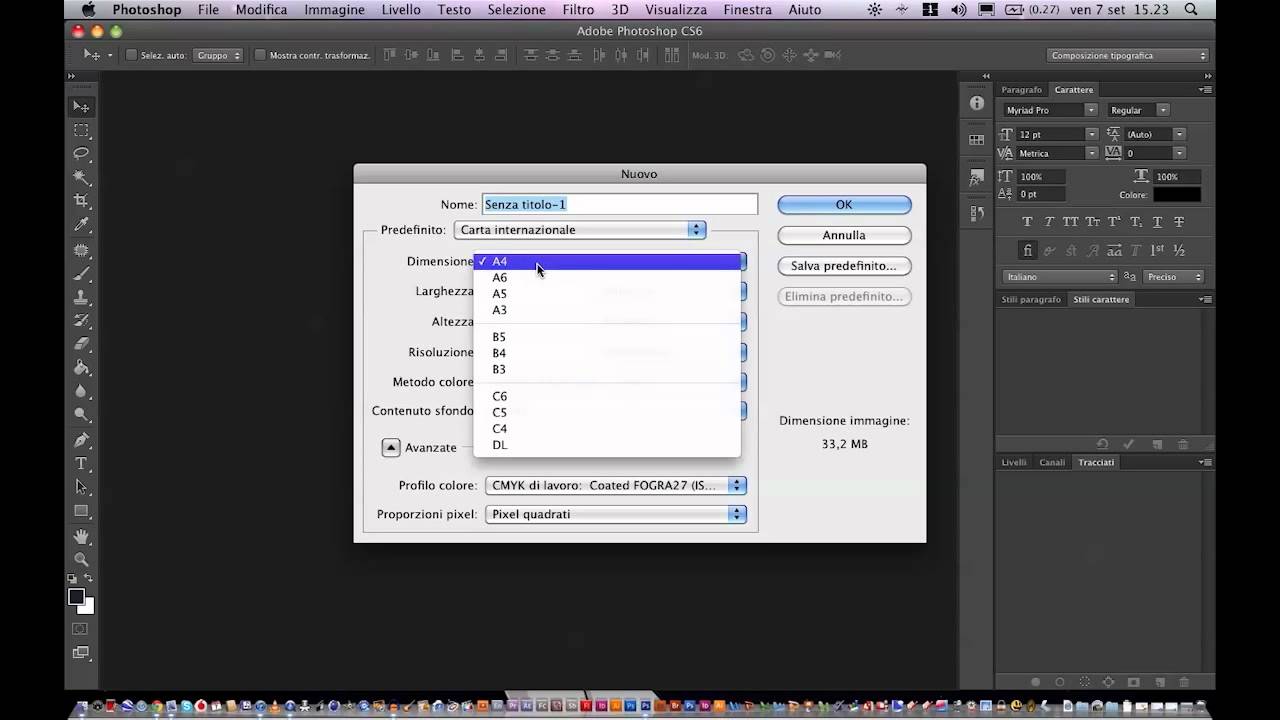
Task: Open Preciso anti-aliasing dropdown
Action: click(x=1174, y=277)
